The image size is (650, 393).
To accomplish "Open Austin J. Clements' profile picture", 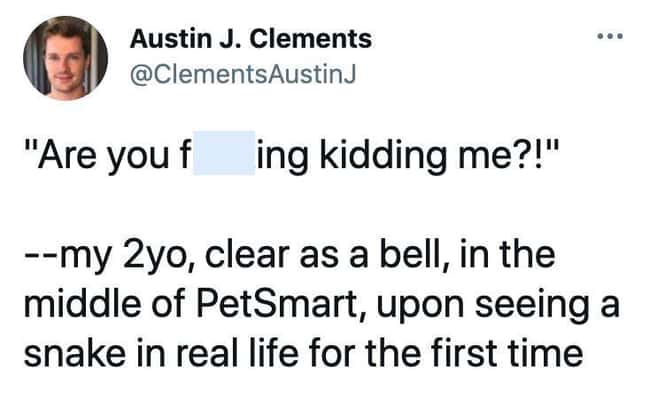I will pos(65,58).
